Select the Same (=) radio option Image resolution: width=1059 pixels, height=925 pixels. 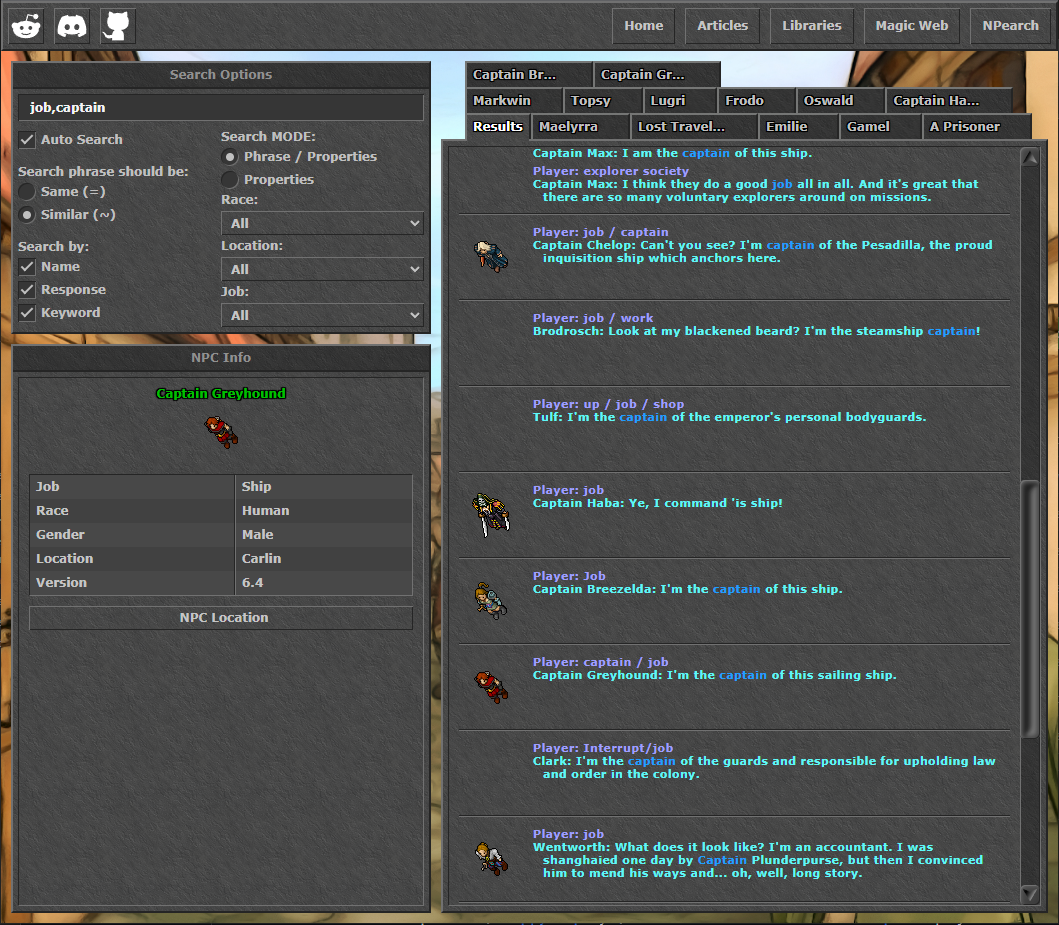click(x=28, y=191)
